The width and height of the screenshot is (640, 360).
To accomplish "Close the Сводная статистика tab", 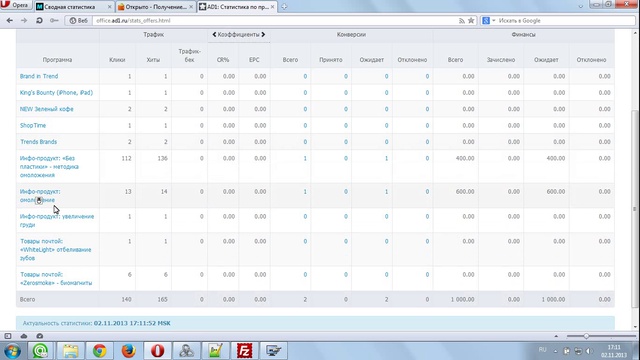I will tap(109, 7).
